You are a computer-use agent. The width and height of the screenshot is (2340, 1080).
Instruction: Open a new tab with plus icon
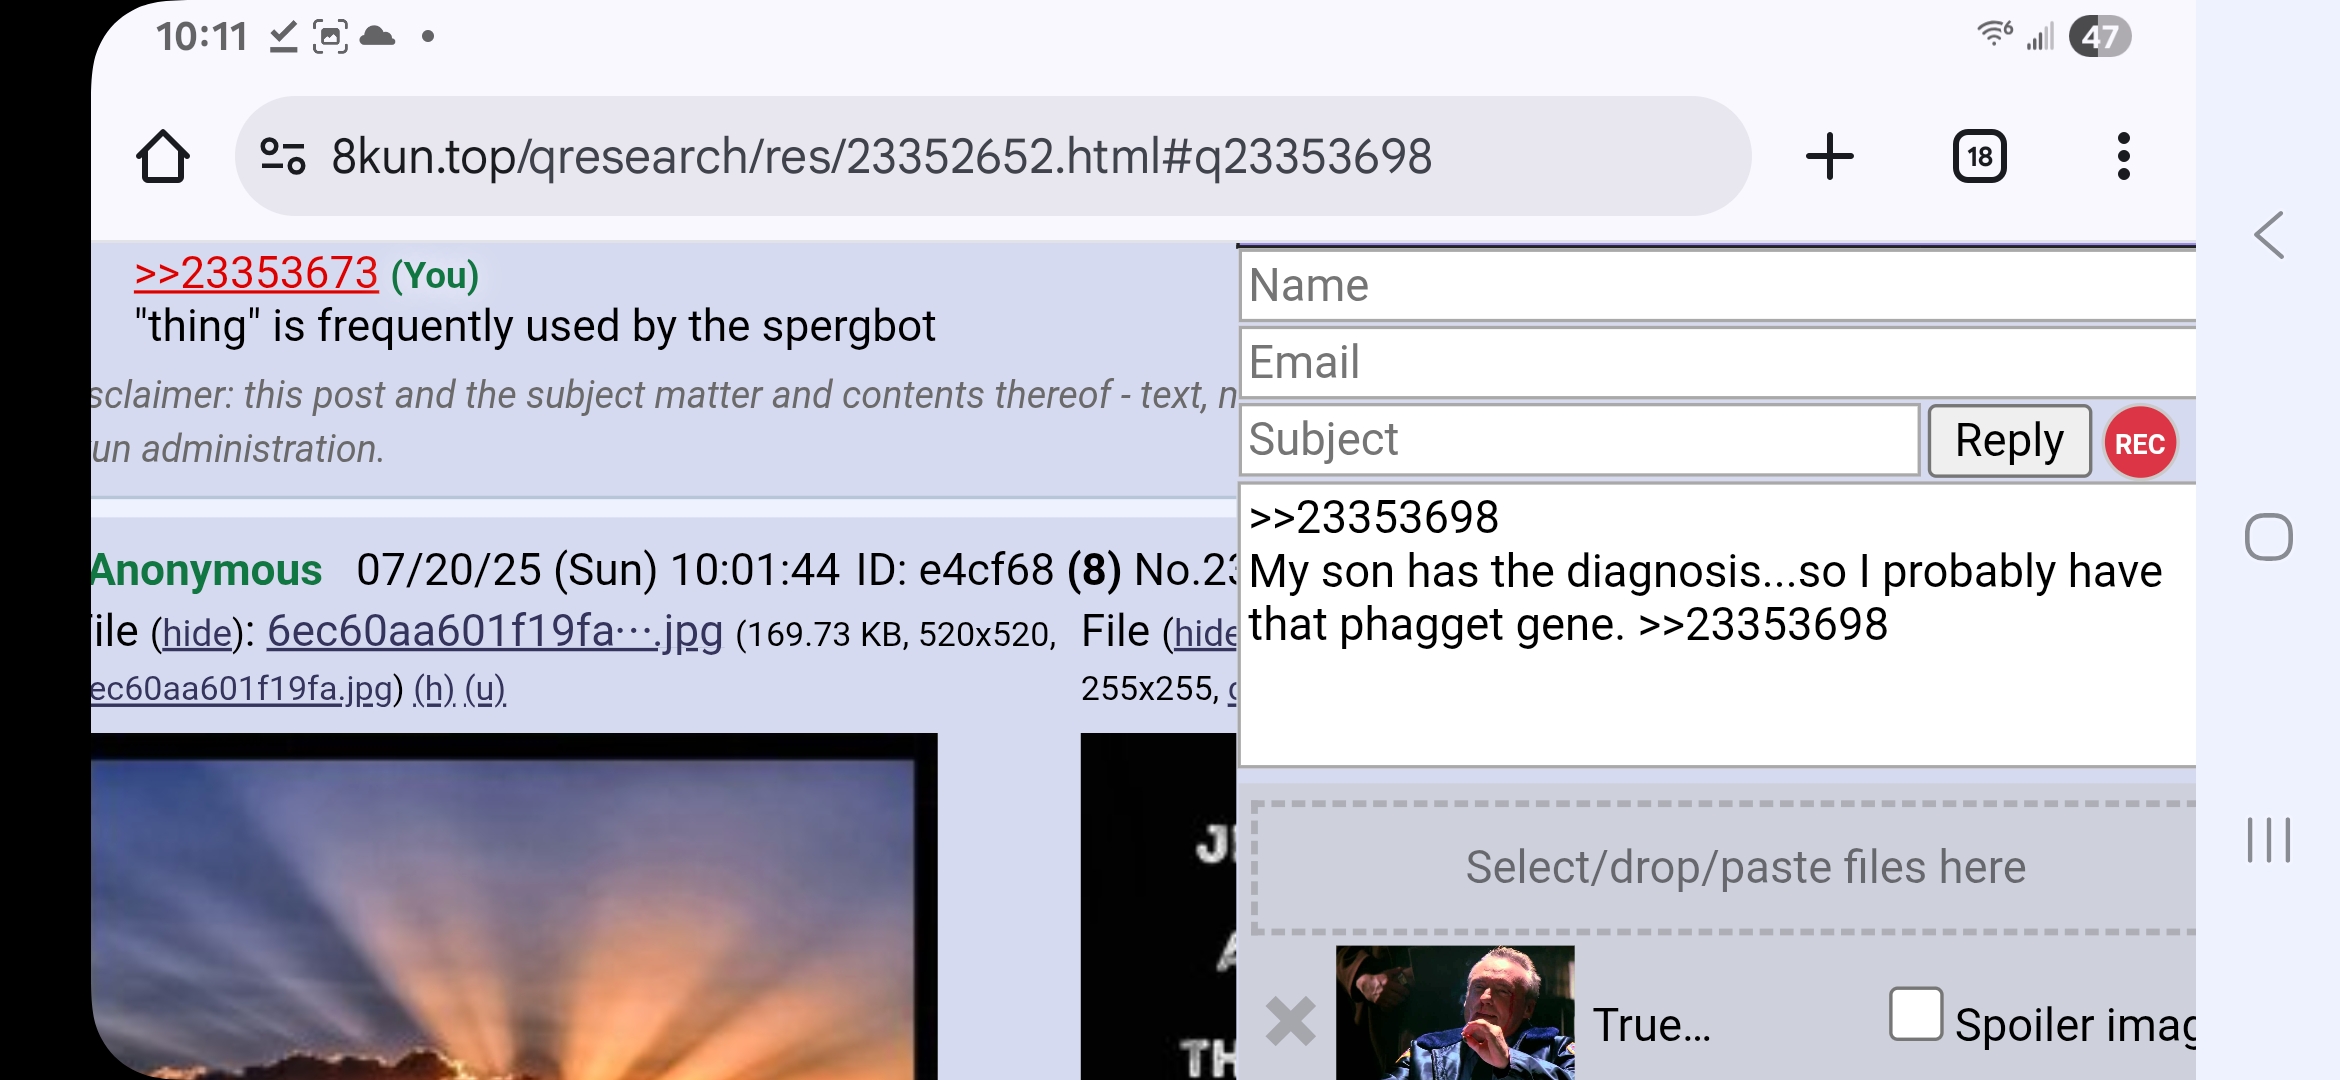tap(1830, 157)
